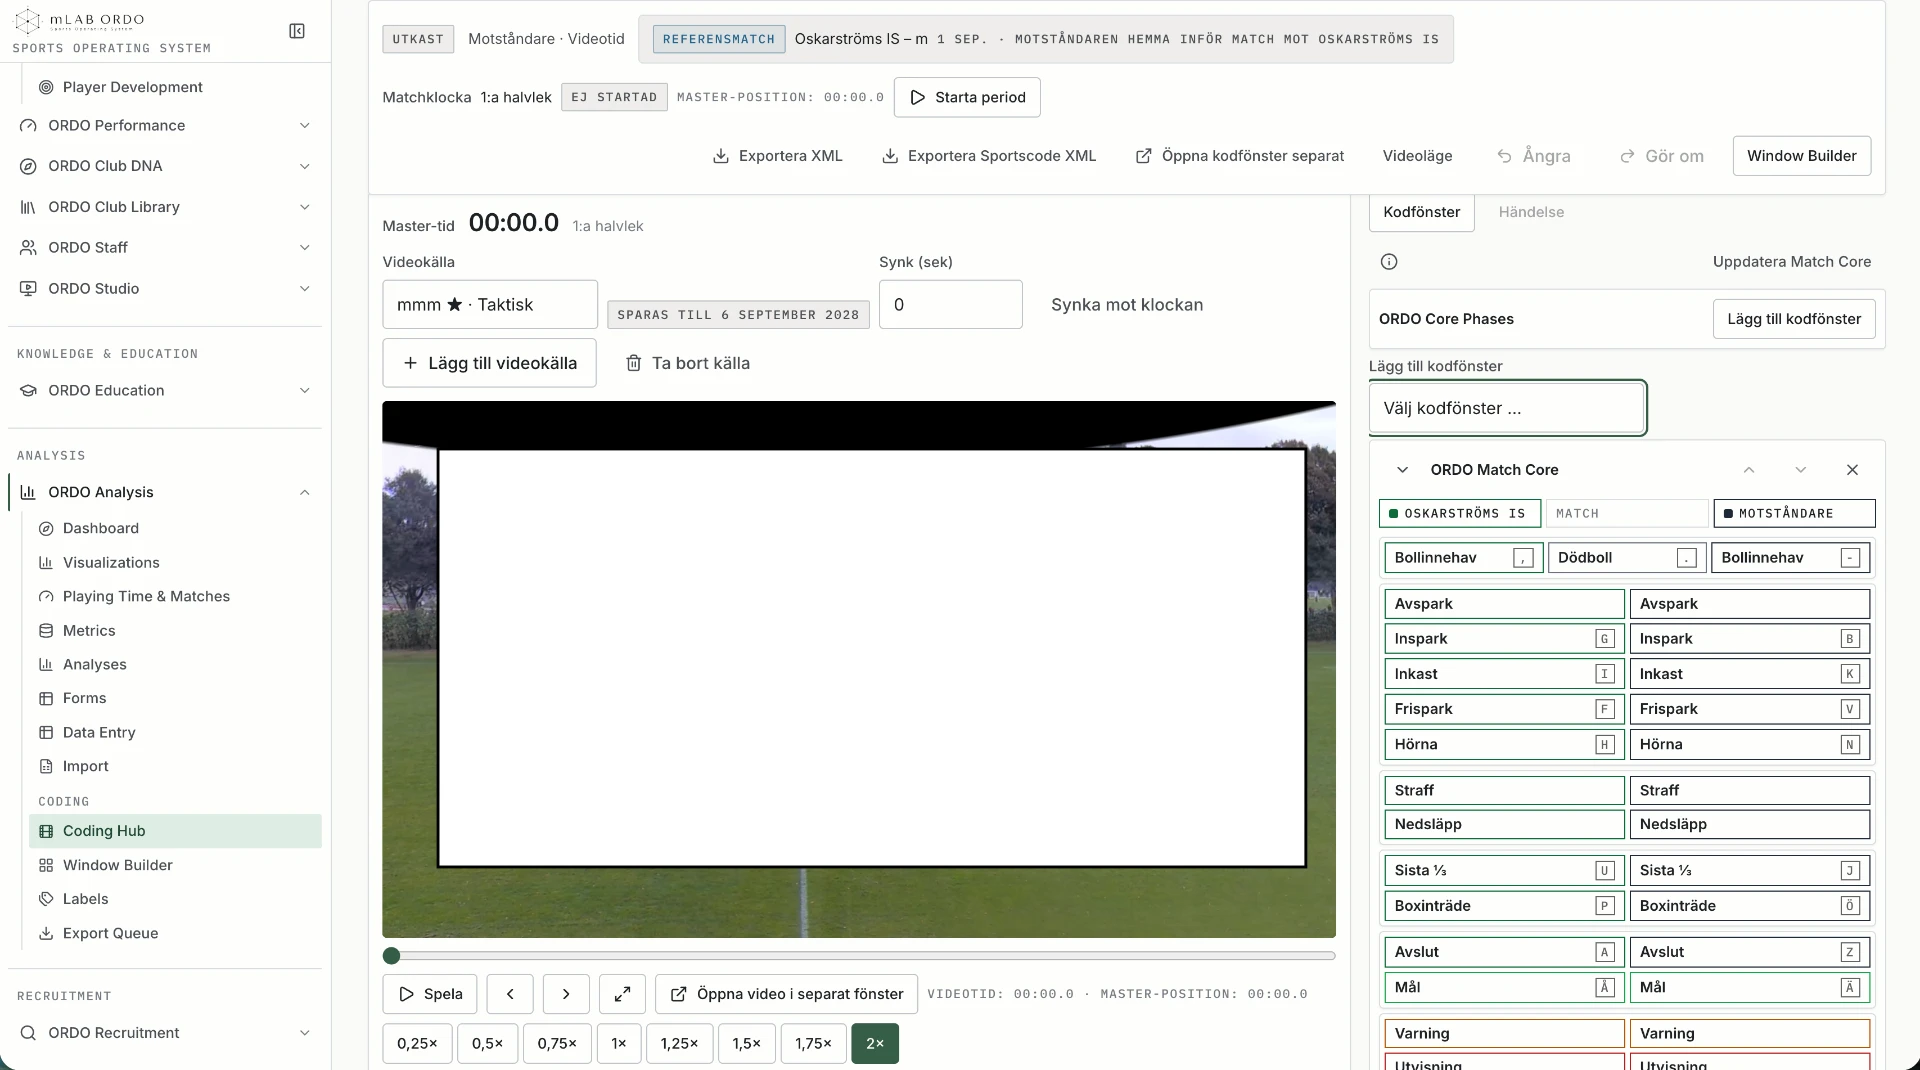The width and height of the screenshot is (1920, 1070).
Task: Click Exportera XML download button
Action: pyautogui.click(x=777, y=156)
